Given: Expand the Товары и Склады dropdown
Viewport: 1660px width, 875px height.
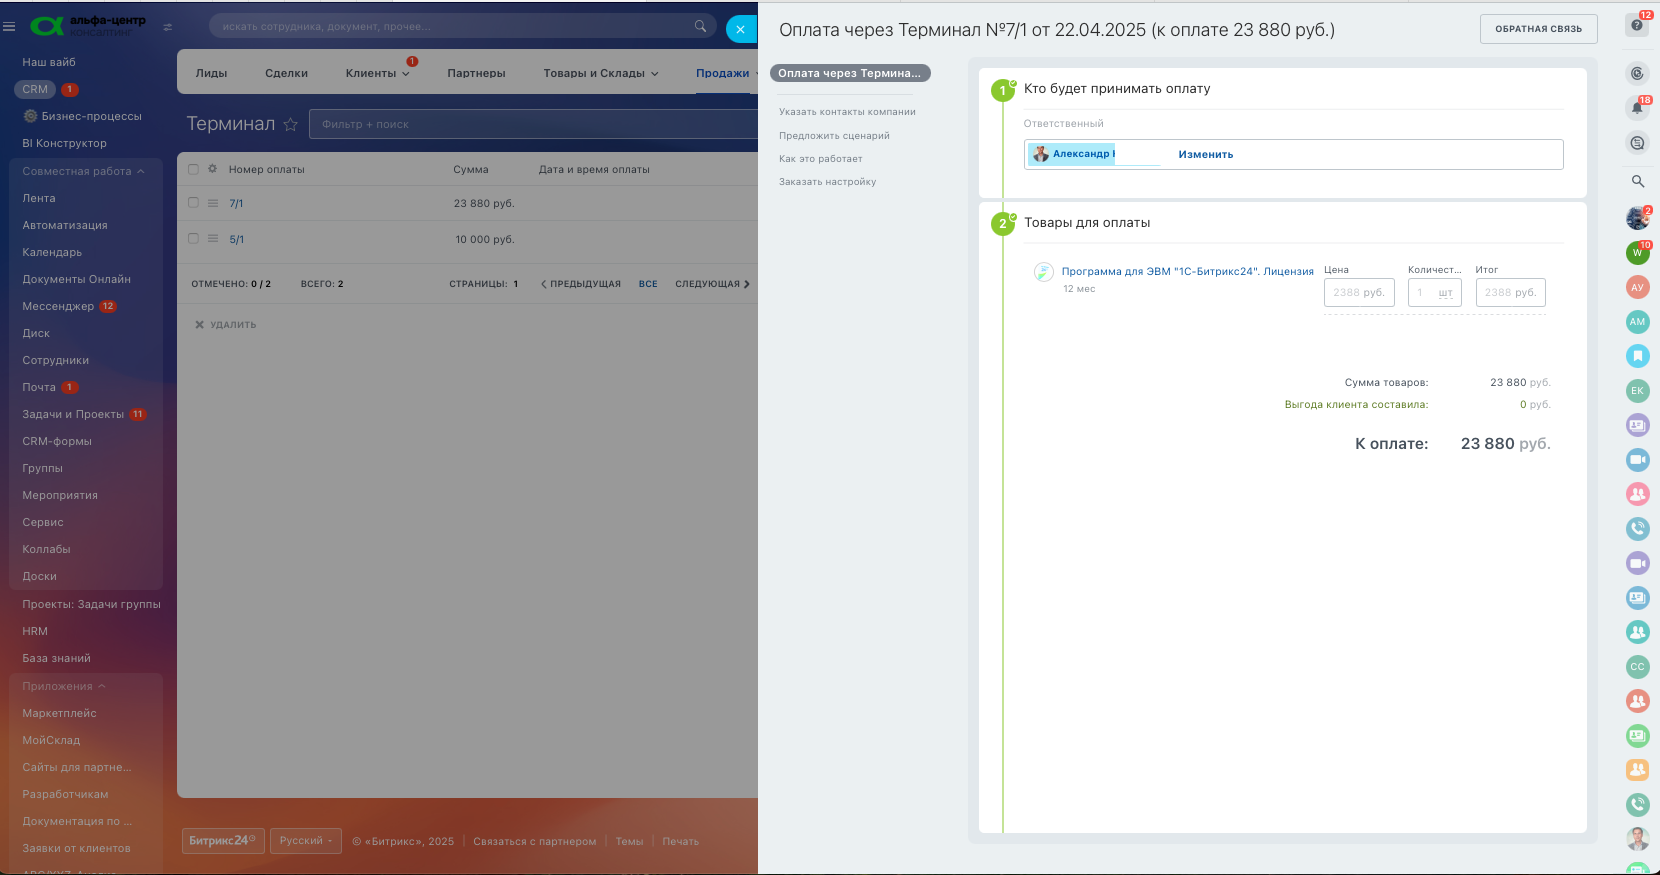Looking at the screenshot, I should coord(601,73).
